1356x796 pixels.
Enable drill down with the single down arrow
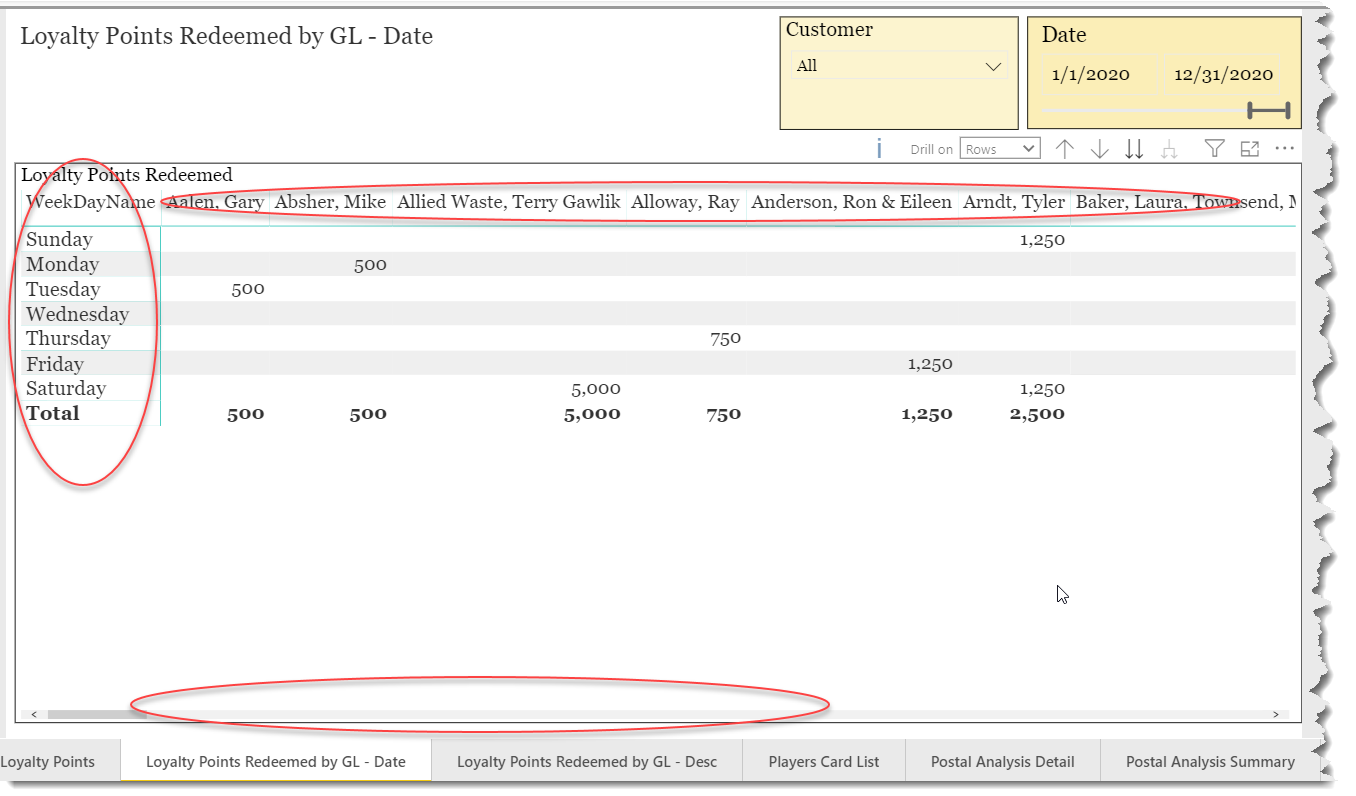click(x=1100, y=149)
